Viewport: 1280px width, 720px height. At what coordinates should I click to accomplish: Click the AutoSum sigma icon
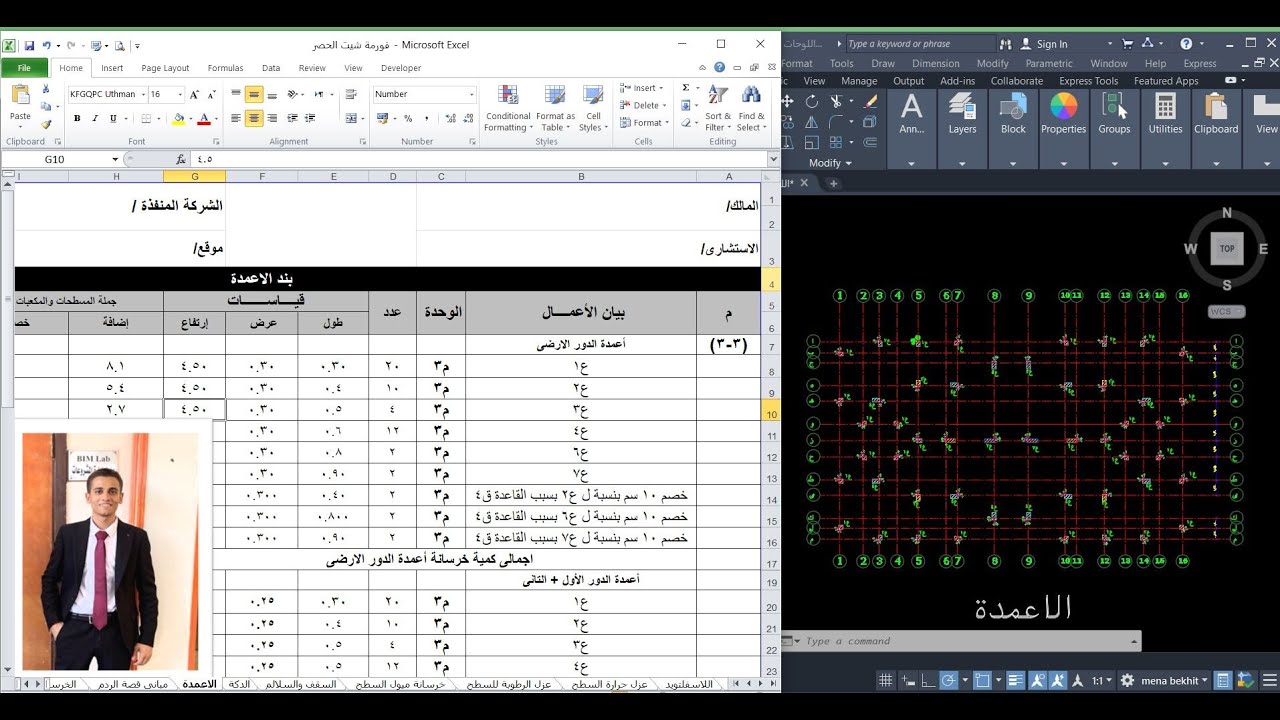pyautogui.click(x=687, y=88)
